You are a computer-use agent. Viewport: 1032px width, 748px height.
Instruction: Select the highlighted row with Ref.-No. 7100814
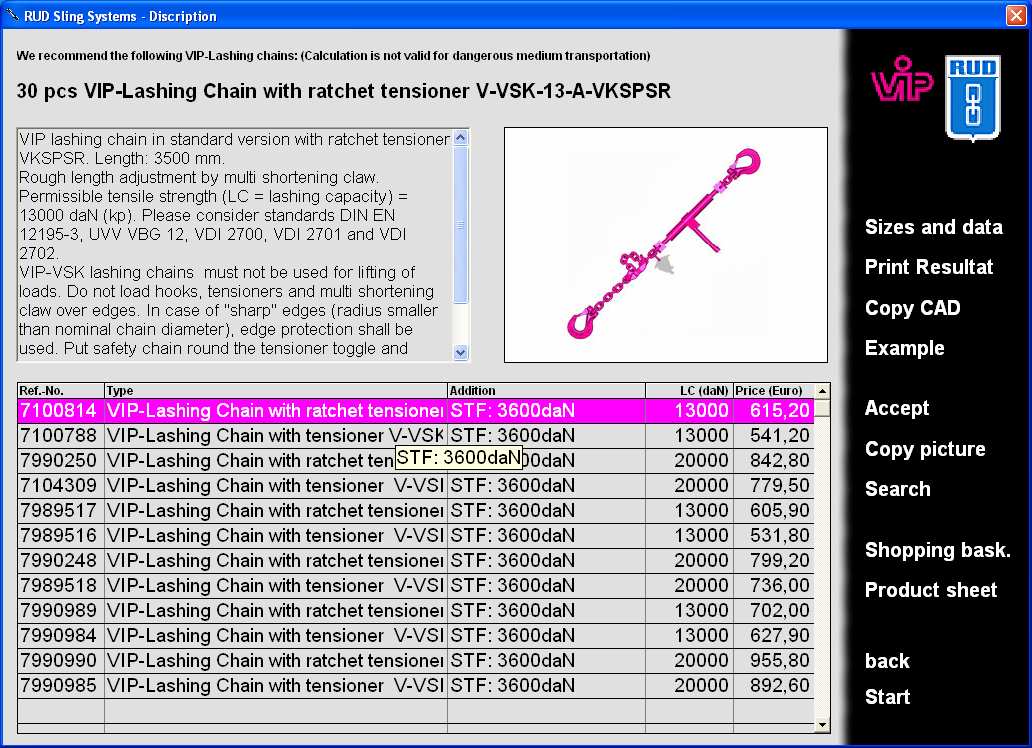click(416, 411)
